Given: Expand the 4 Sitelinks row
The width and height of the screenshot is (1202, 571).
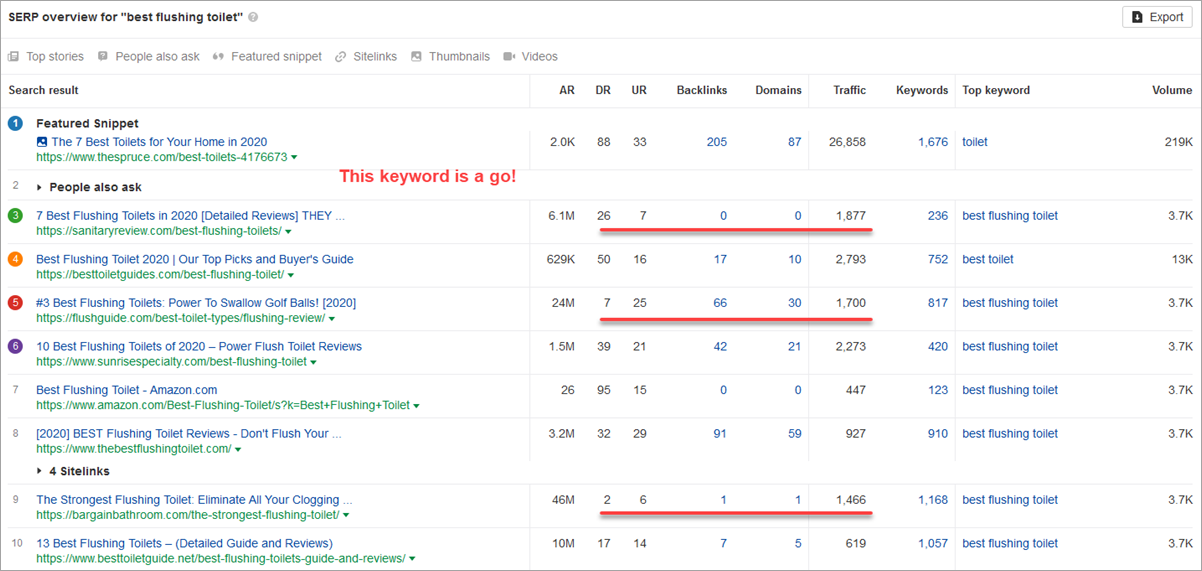Looking at the screenshot, I should click(x=40, y=471).
